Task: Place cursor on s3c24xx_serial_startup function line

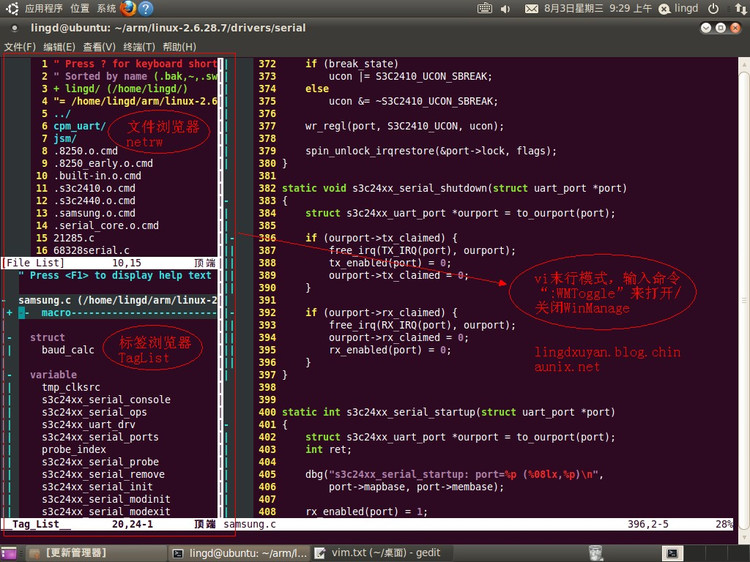Action: click(449, 412)
